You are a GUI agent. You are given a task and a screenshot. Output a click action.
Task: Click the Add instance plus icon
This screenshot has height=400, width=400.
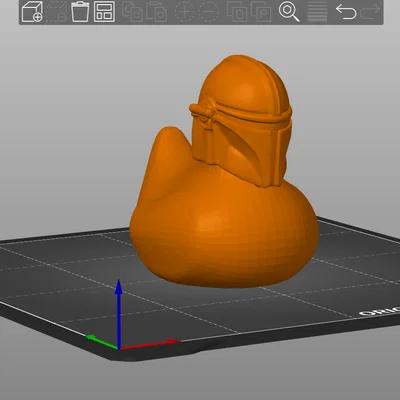[184, 12]
